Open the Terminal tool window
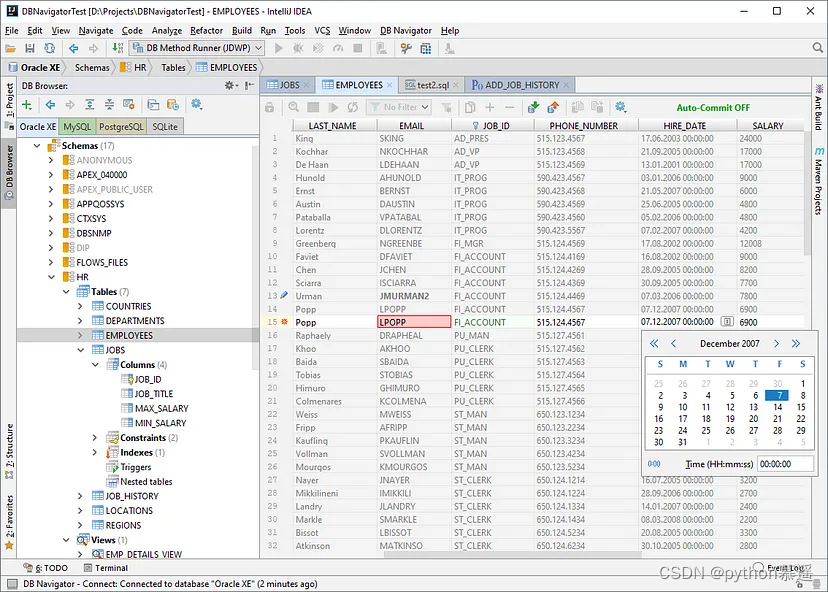Image resolution: width=828 pixels, height=592 pixels. (x=106, y=568)
